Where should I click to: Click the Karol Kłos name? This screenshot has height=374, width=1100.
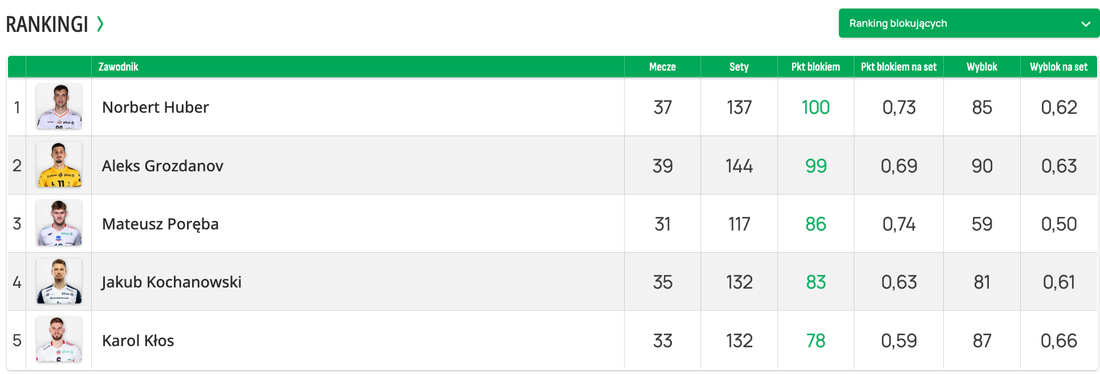pos(138,340)
